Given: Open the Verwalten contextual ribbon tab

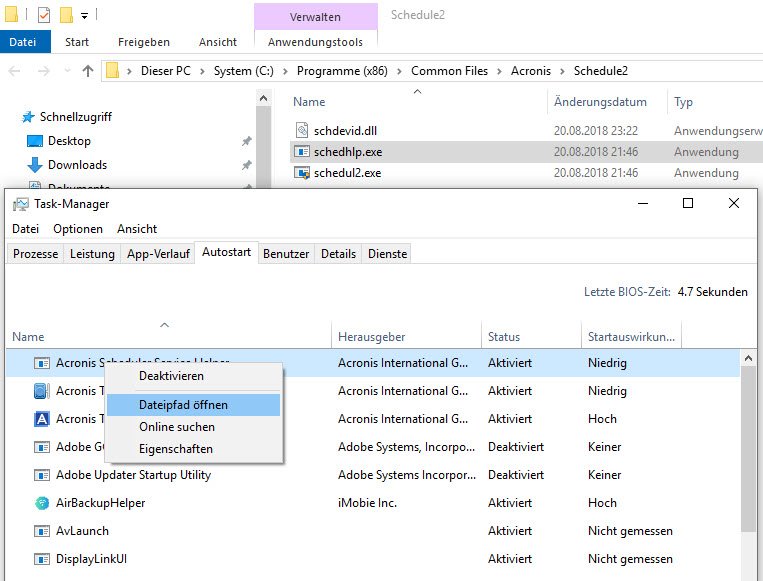Looking at the screenshot, I should 315,17.
